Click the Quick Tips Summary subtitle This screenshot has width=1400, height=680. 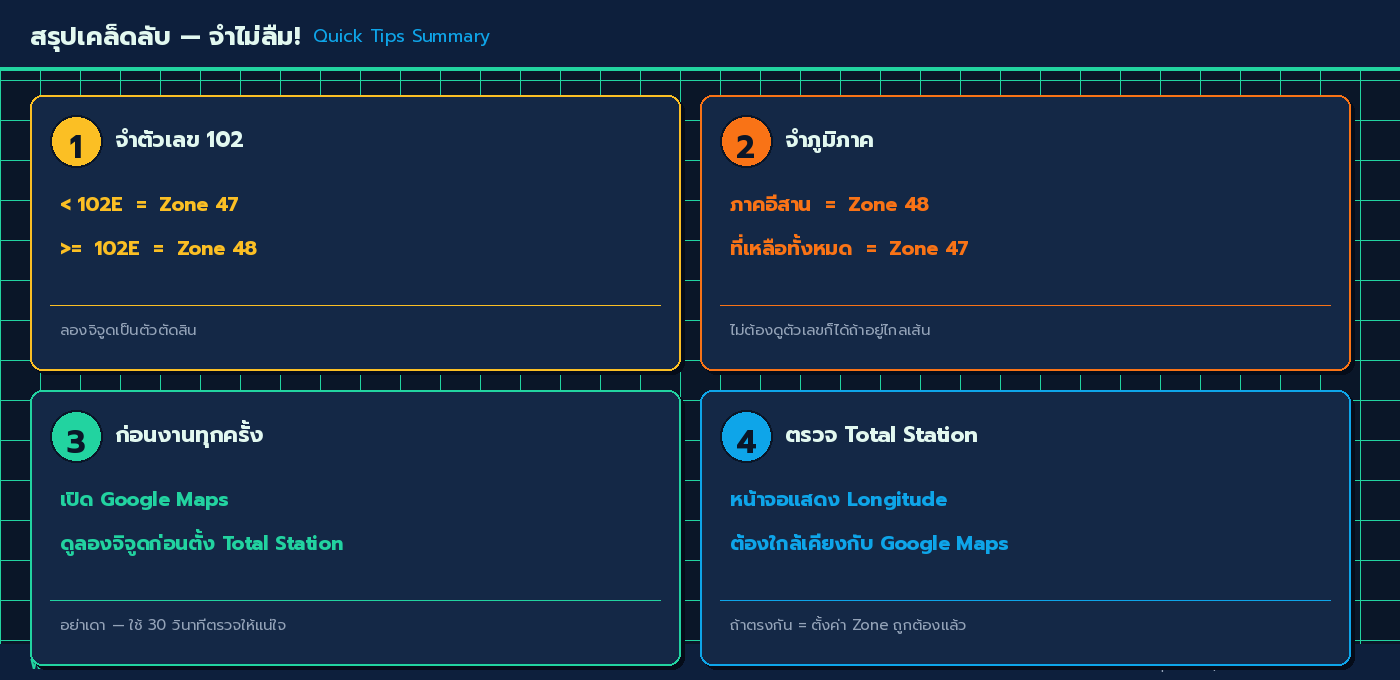pos(401,36)
